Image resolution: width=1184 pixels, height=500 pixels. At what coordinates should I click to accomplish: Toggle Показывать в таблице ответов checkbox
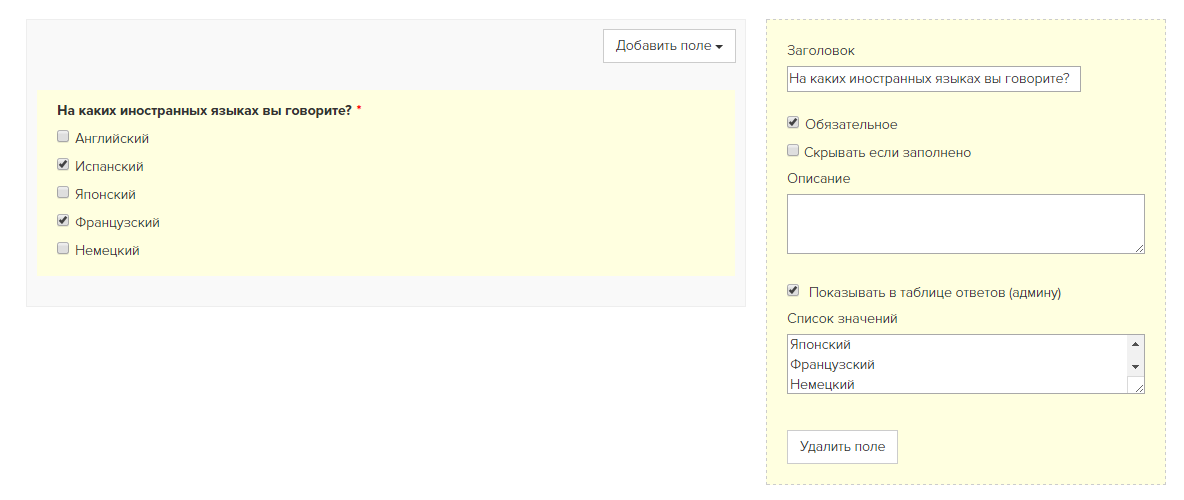click(793, 291)
